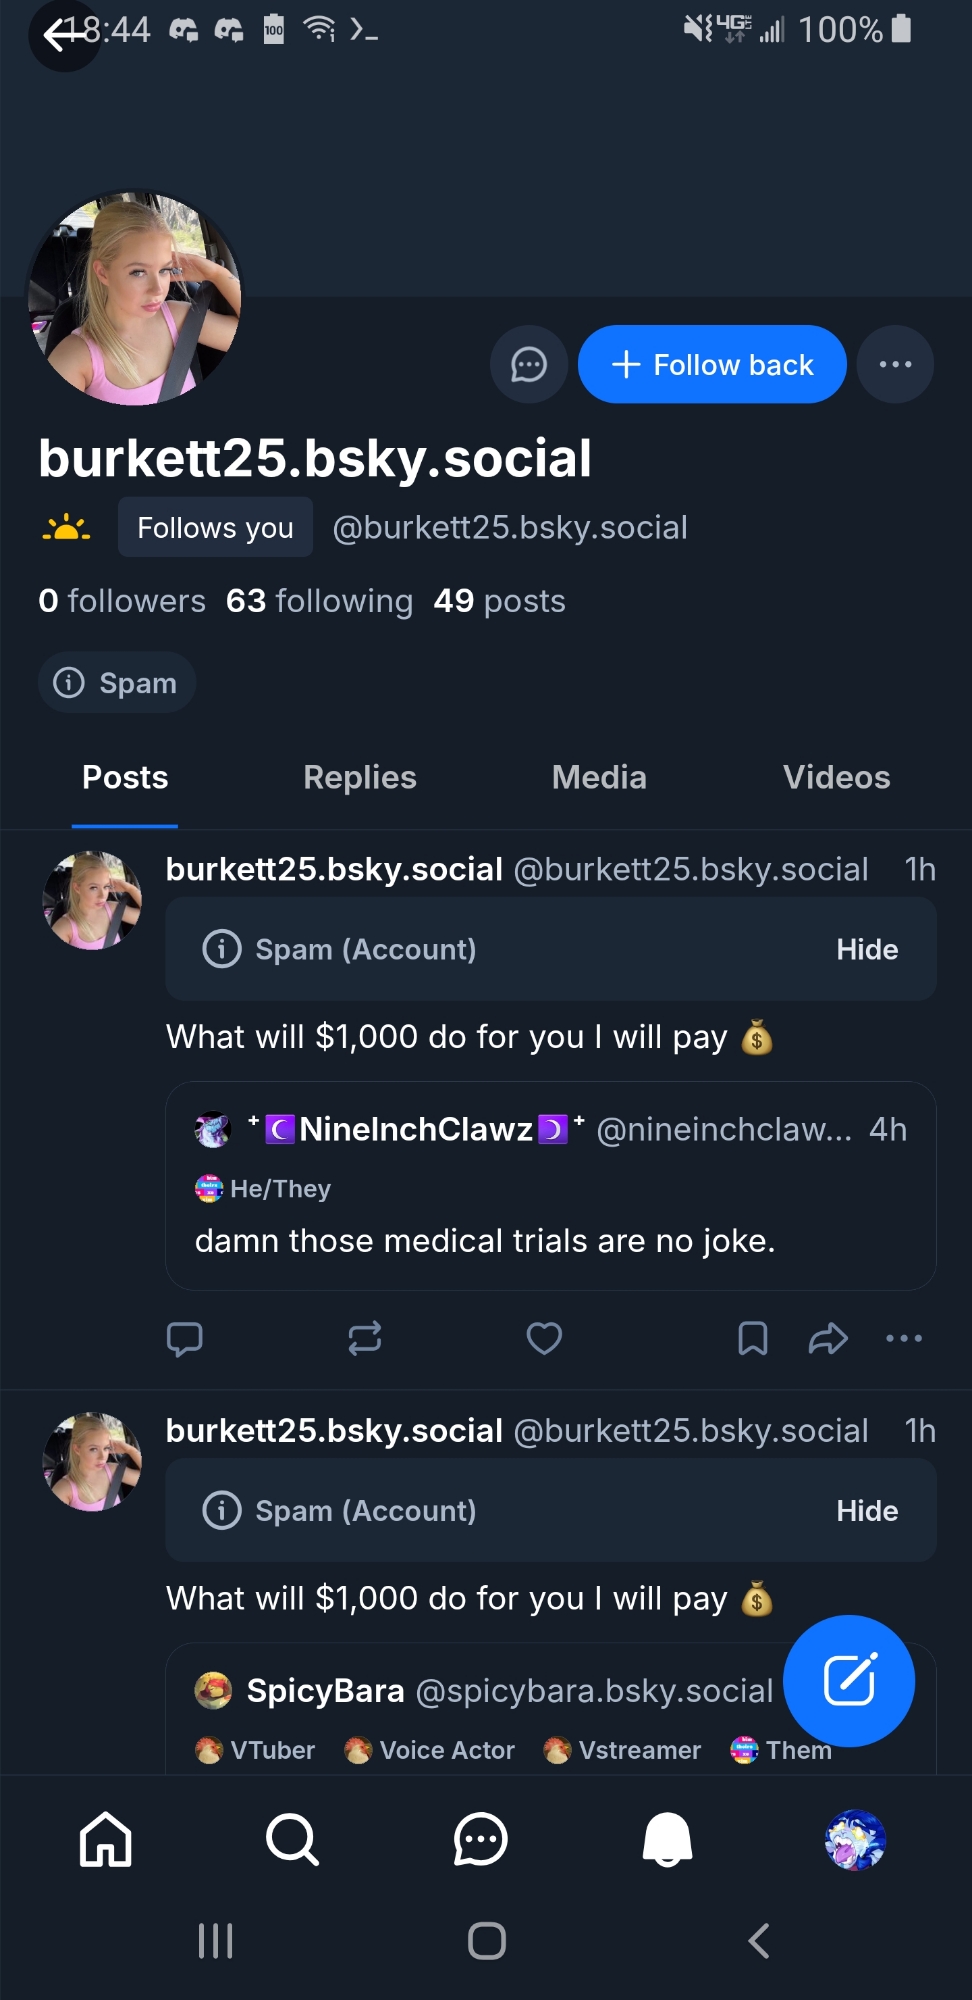Open notifications bell in bottom navigation

667,1840
